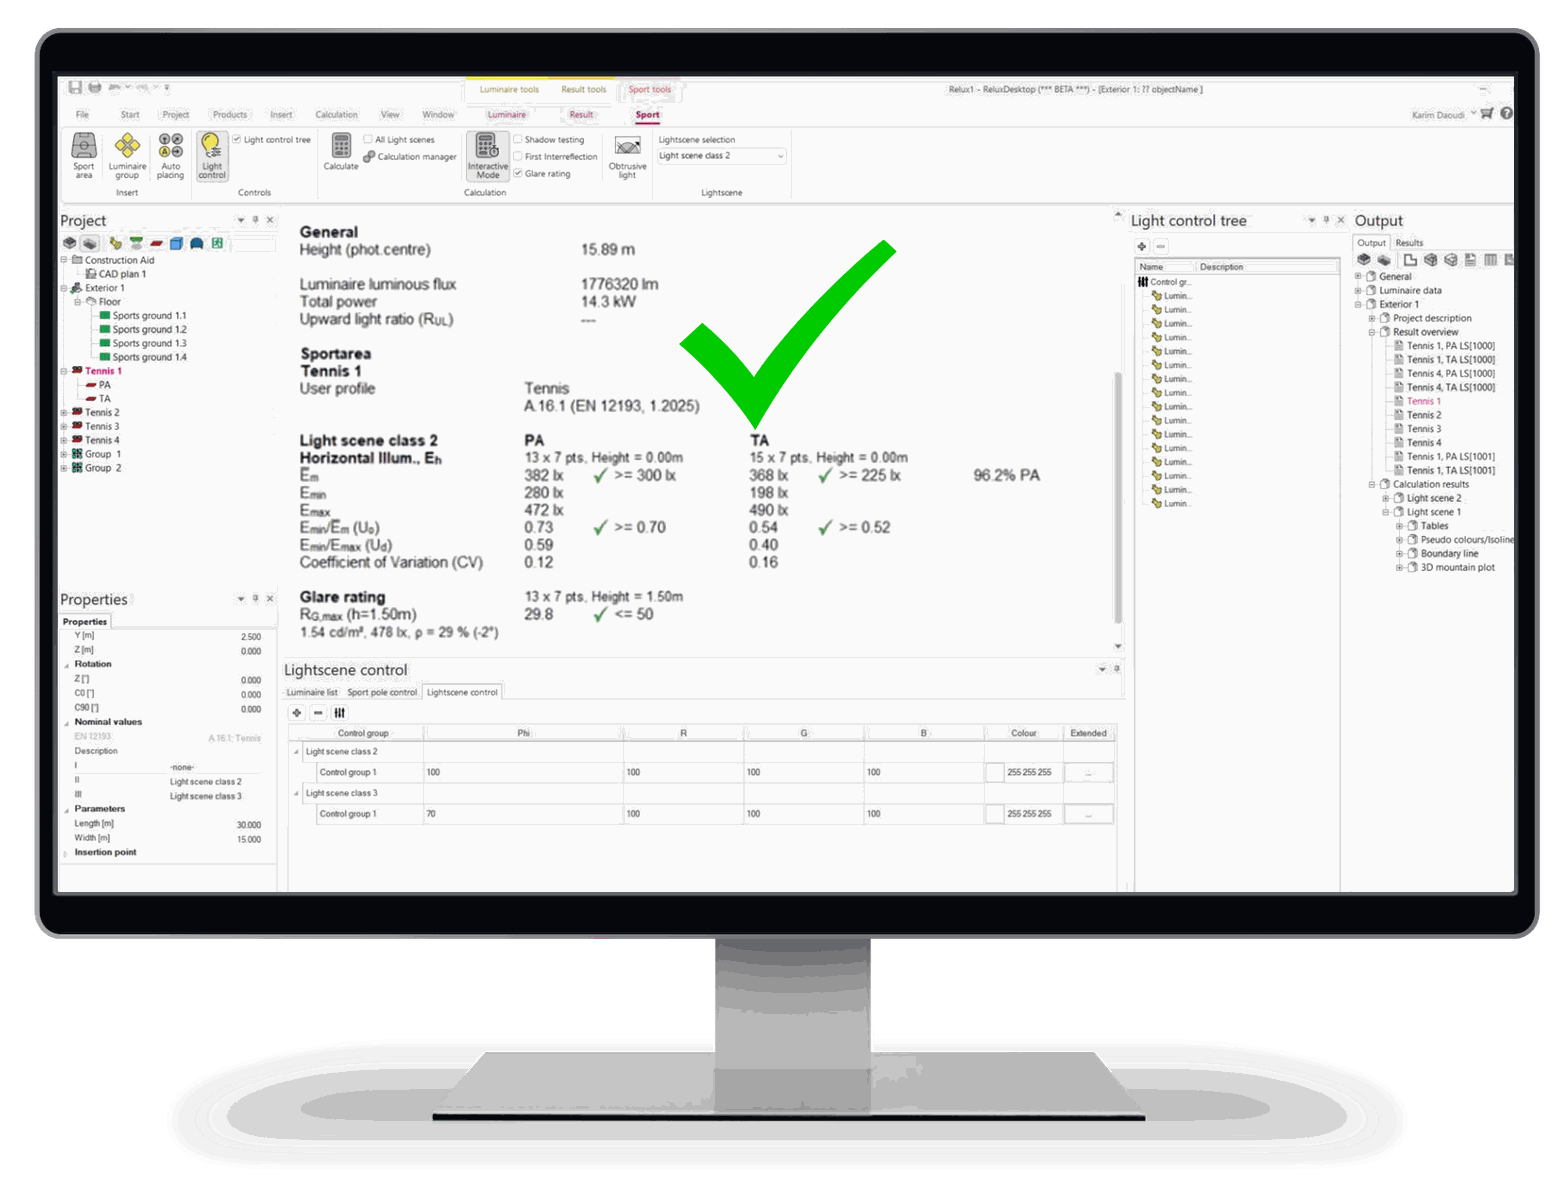The width and height of the screenshot is (1566, 1203).
Task: Collapse Light scene class 3 row
Action: (296, 794)
